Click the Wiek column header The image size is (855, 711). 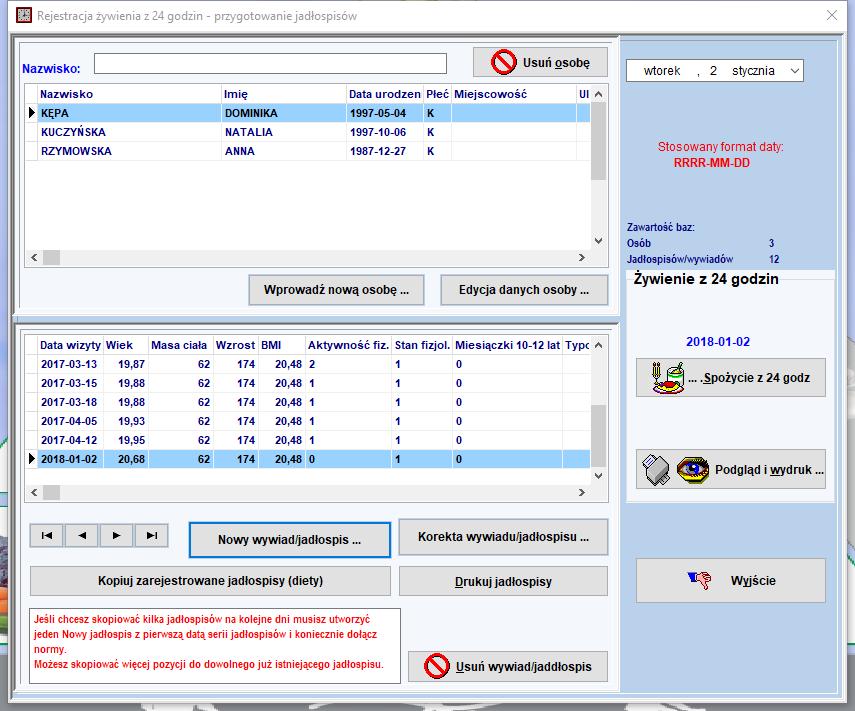click(x=126, y=345)
